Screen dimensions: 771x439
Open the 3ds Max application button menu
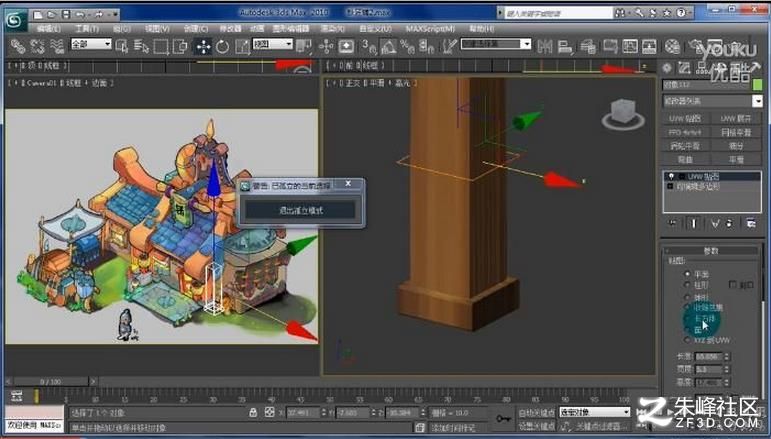16,20
